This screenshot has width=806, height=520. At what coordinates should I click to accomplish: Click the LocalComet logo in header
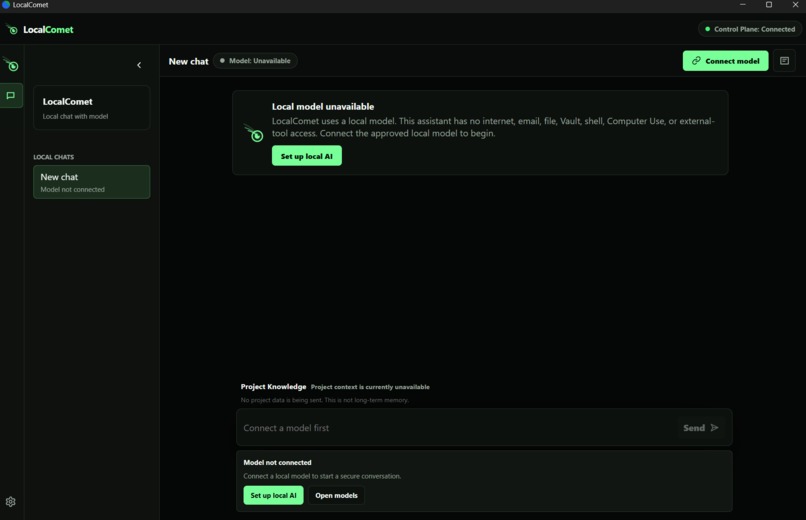(40, 29)
